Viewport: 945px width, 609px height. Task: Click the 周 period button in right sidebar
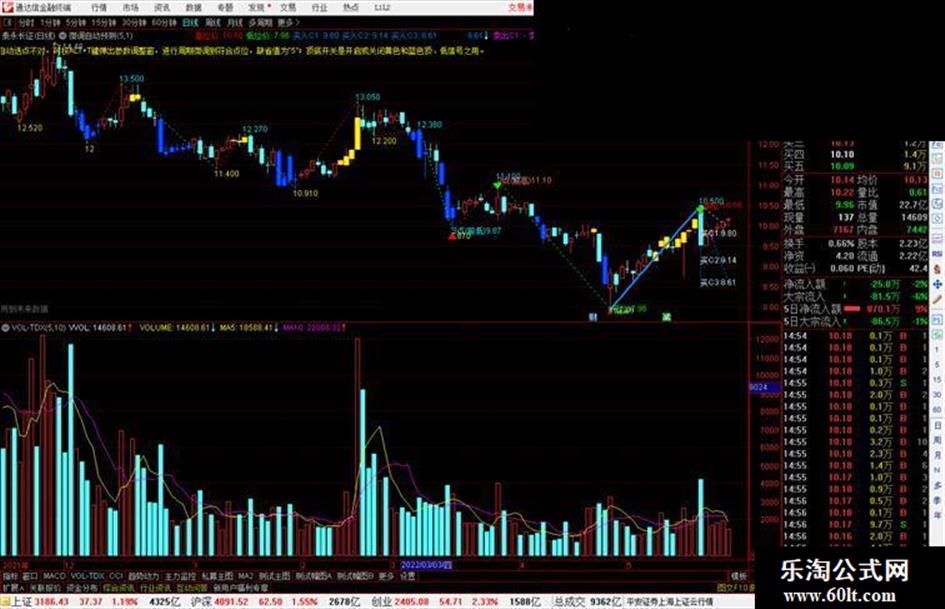tap(937, 440)
